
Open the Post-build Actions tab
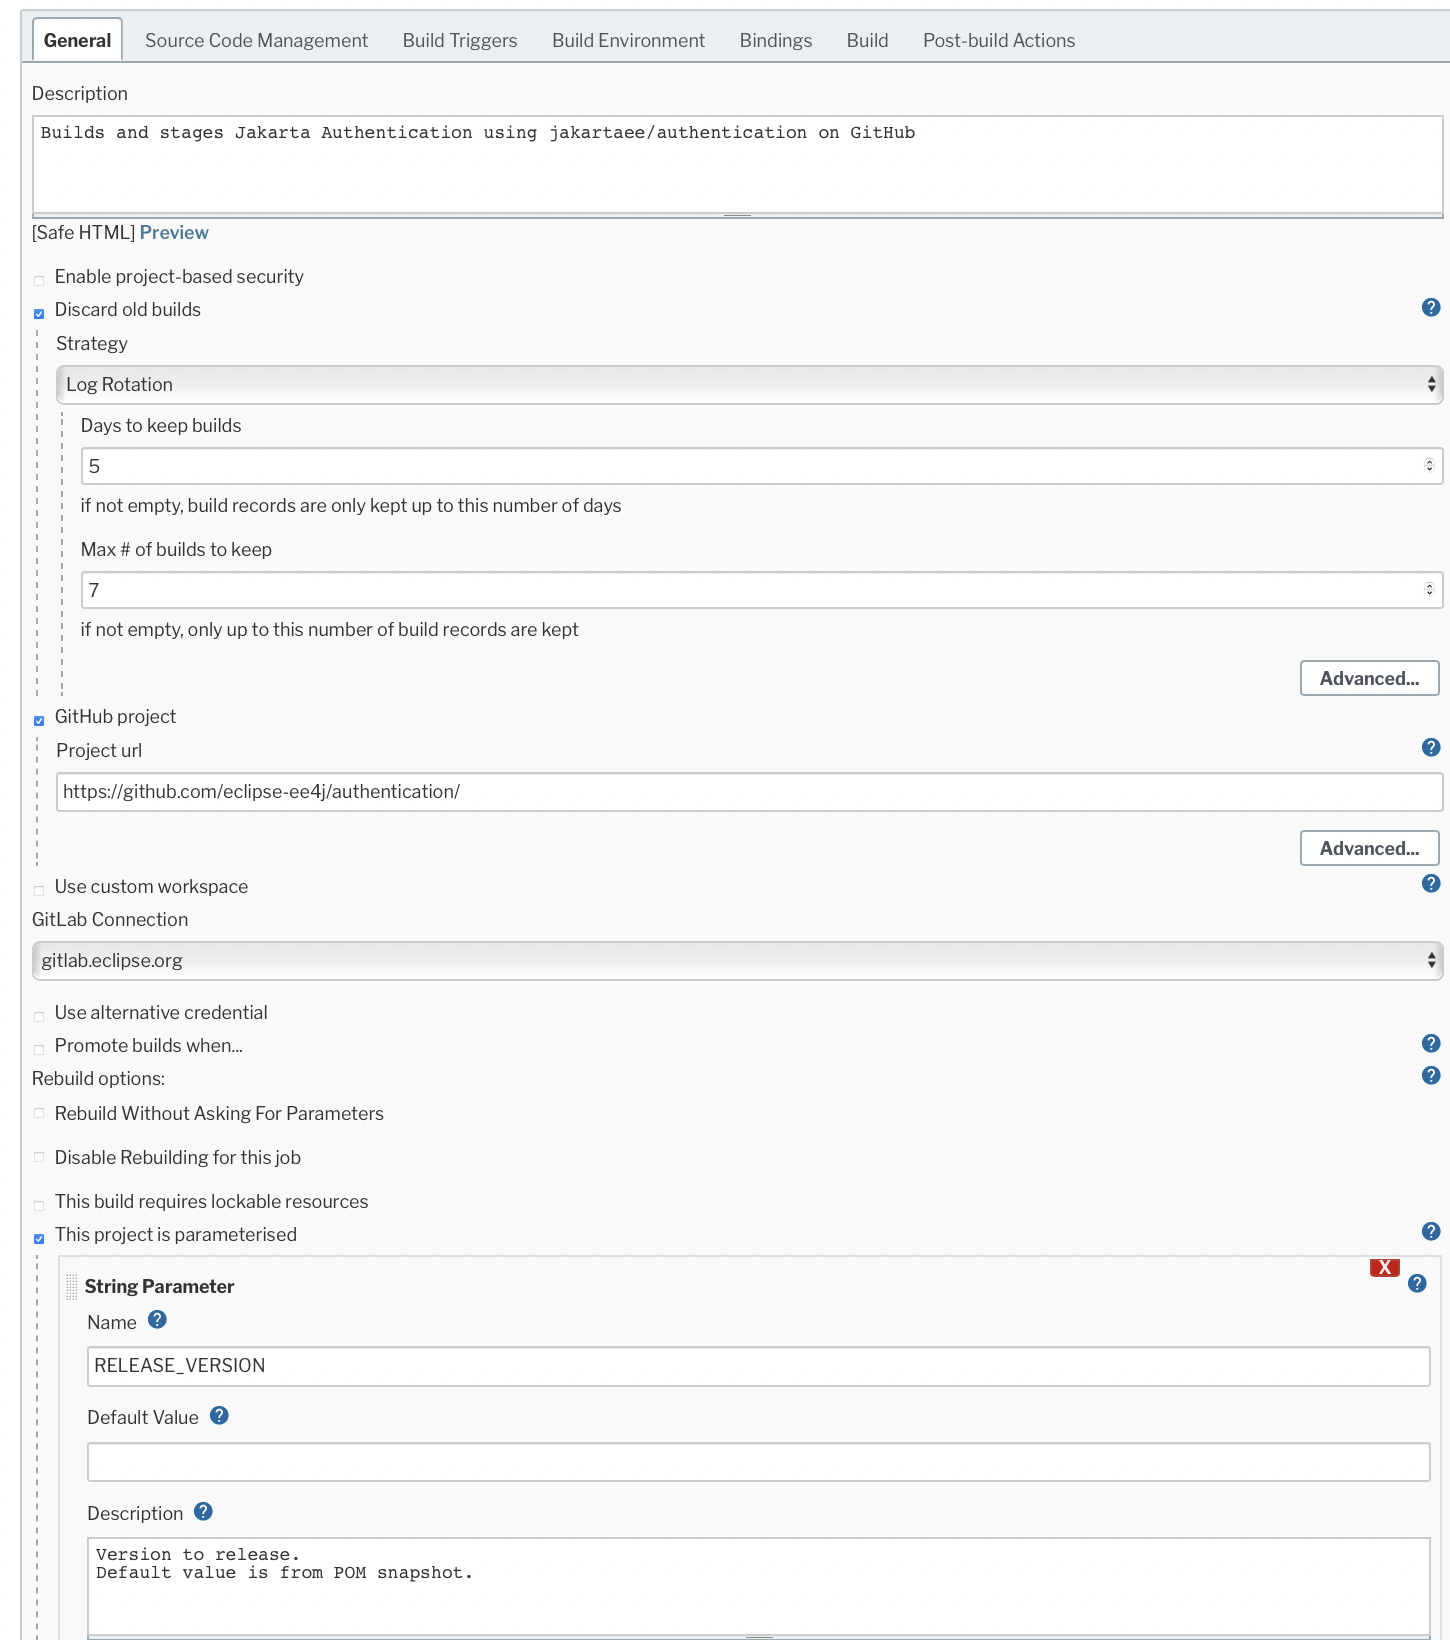[x=998, y=41]
